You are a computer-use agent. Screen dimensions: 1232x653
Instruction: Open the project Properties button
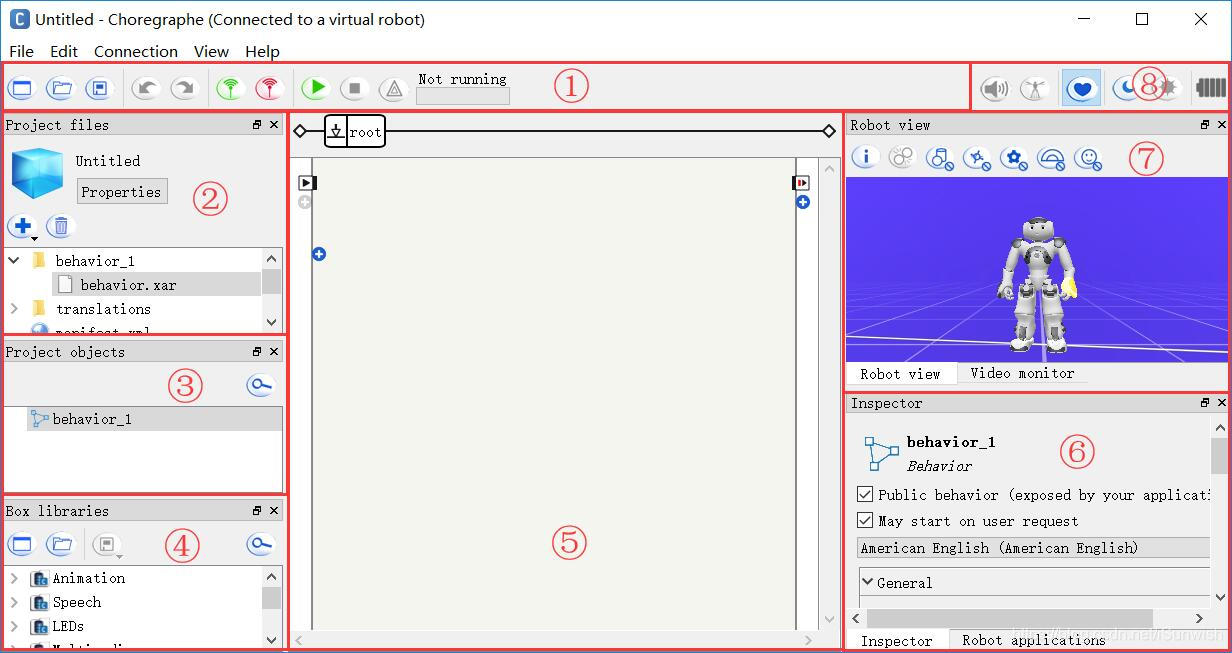pyautogui.click(x=121, y=191)
